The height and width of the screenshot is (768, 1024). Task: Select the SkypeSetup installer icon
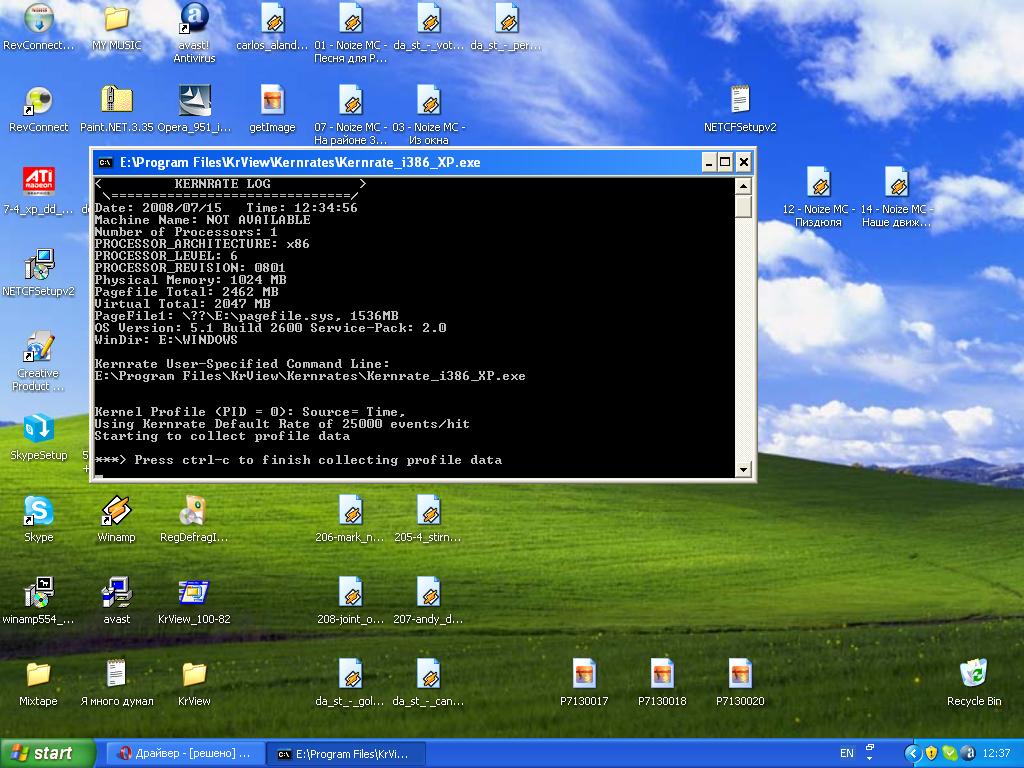point(38,430)
